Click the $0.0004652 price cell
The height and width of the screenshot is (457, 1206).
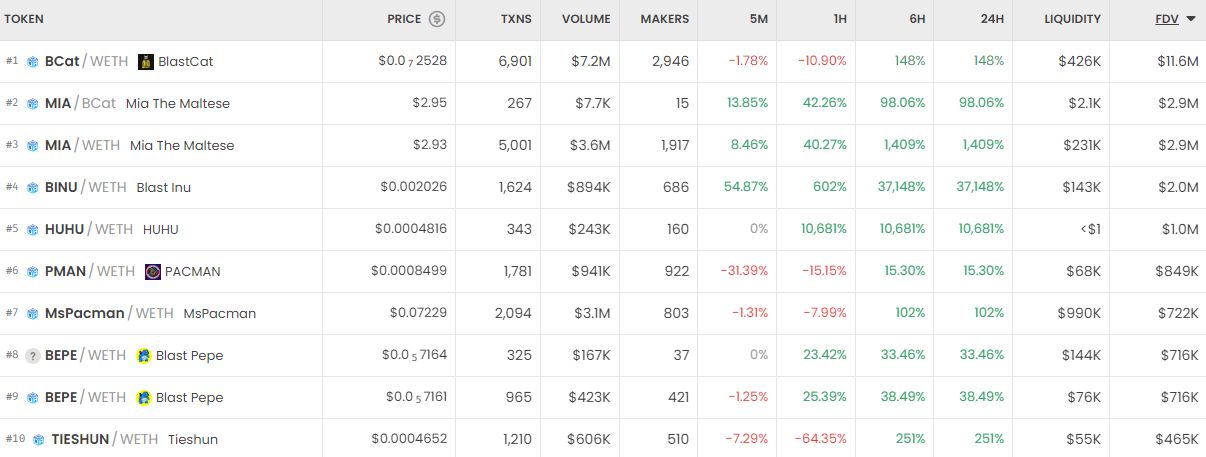(x=410, y=439)
